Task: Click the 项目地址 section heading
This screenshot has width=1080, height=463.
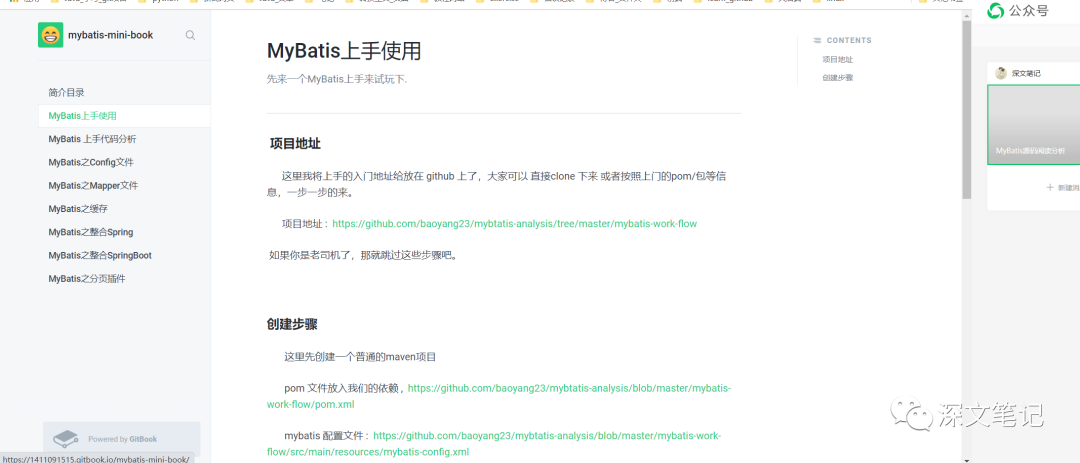Action: coord(295,144)
